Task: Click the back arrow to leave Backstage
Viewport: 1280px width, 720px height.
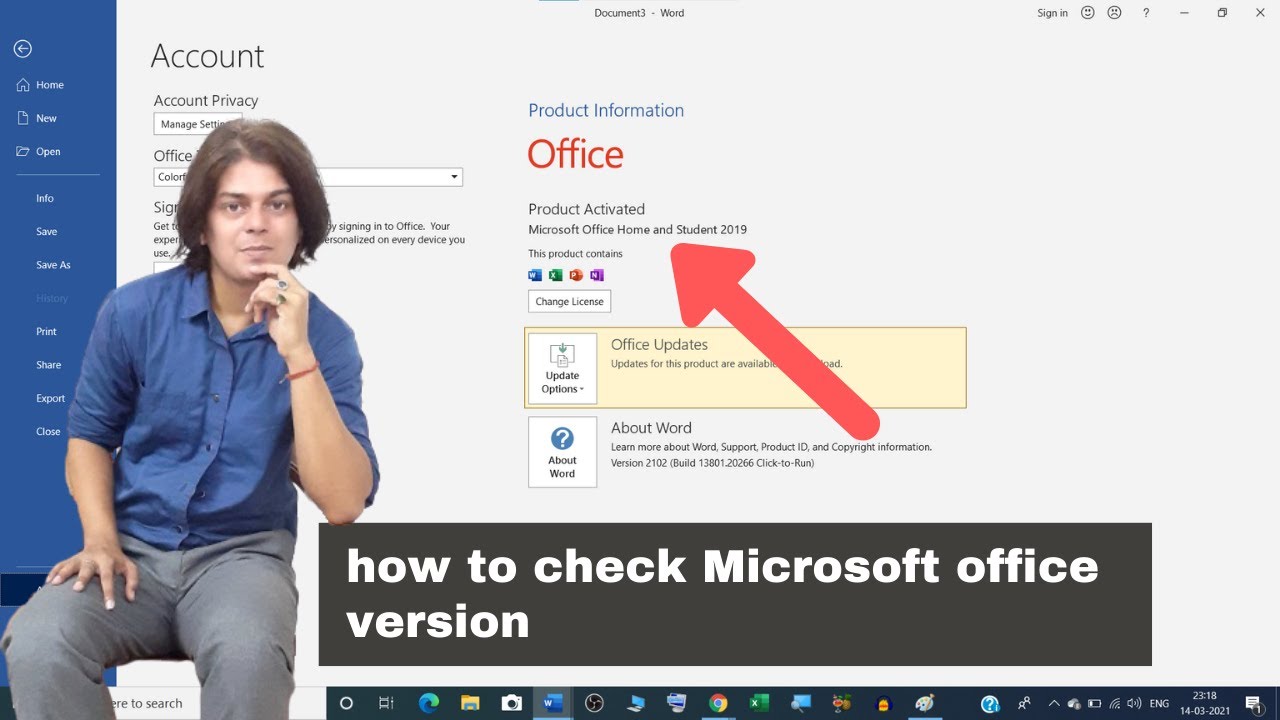Action: 23,48
